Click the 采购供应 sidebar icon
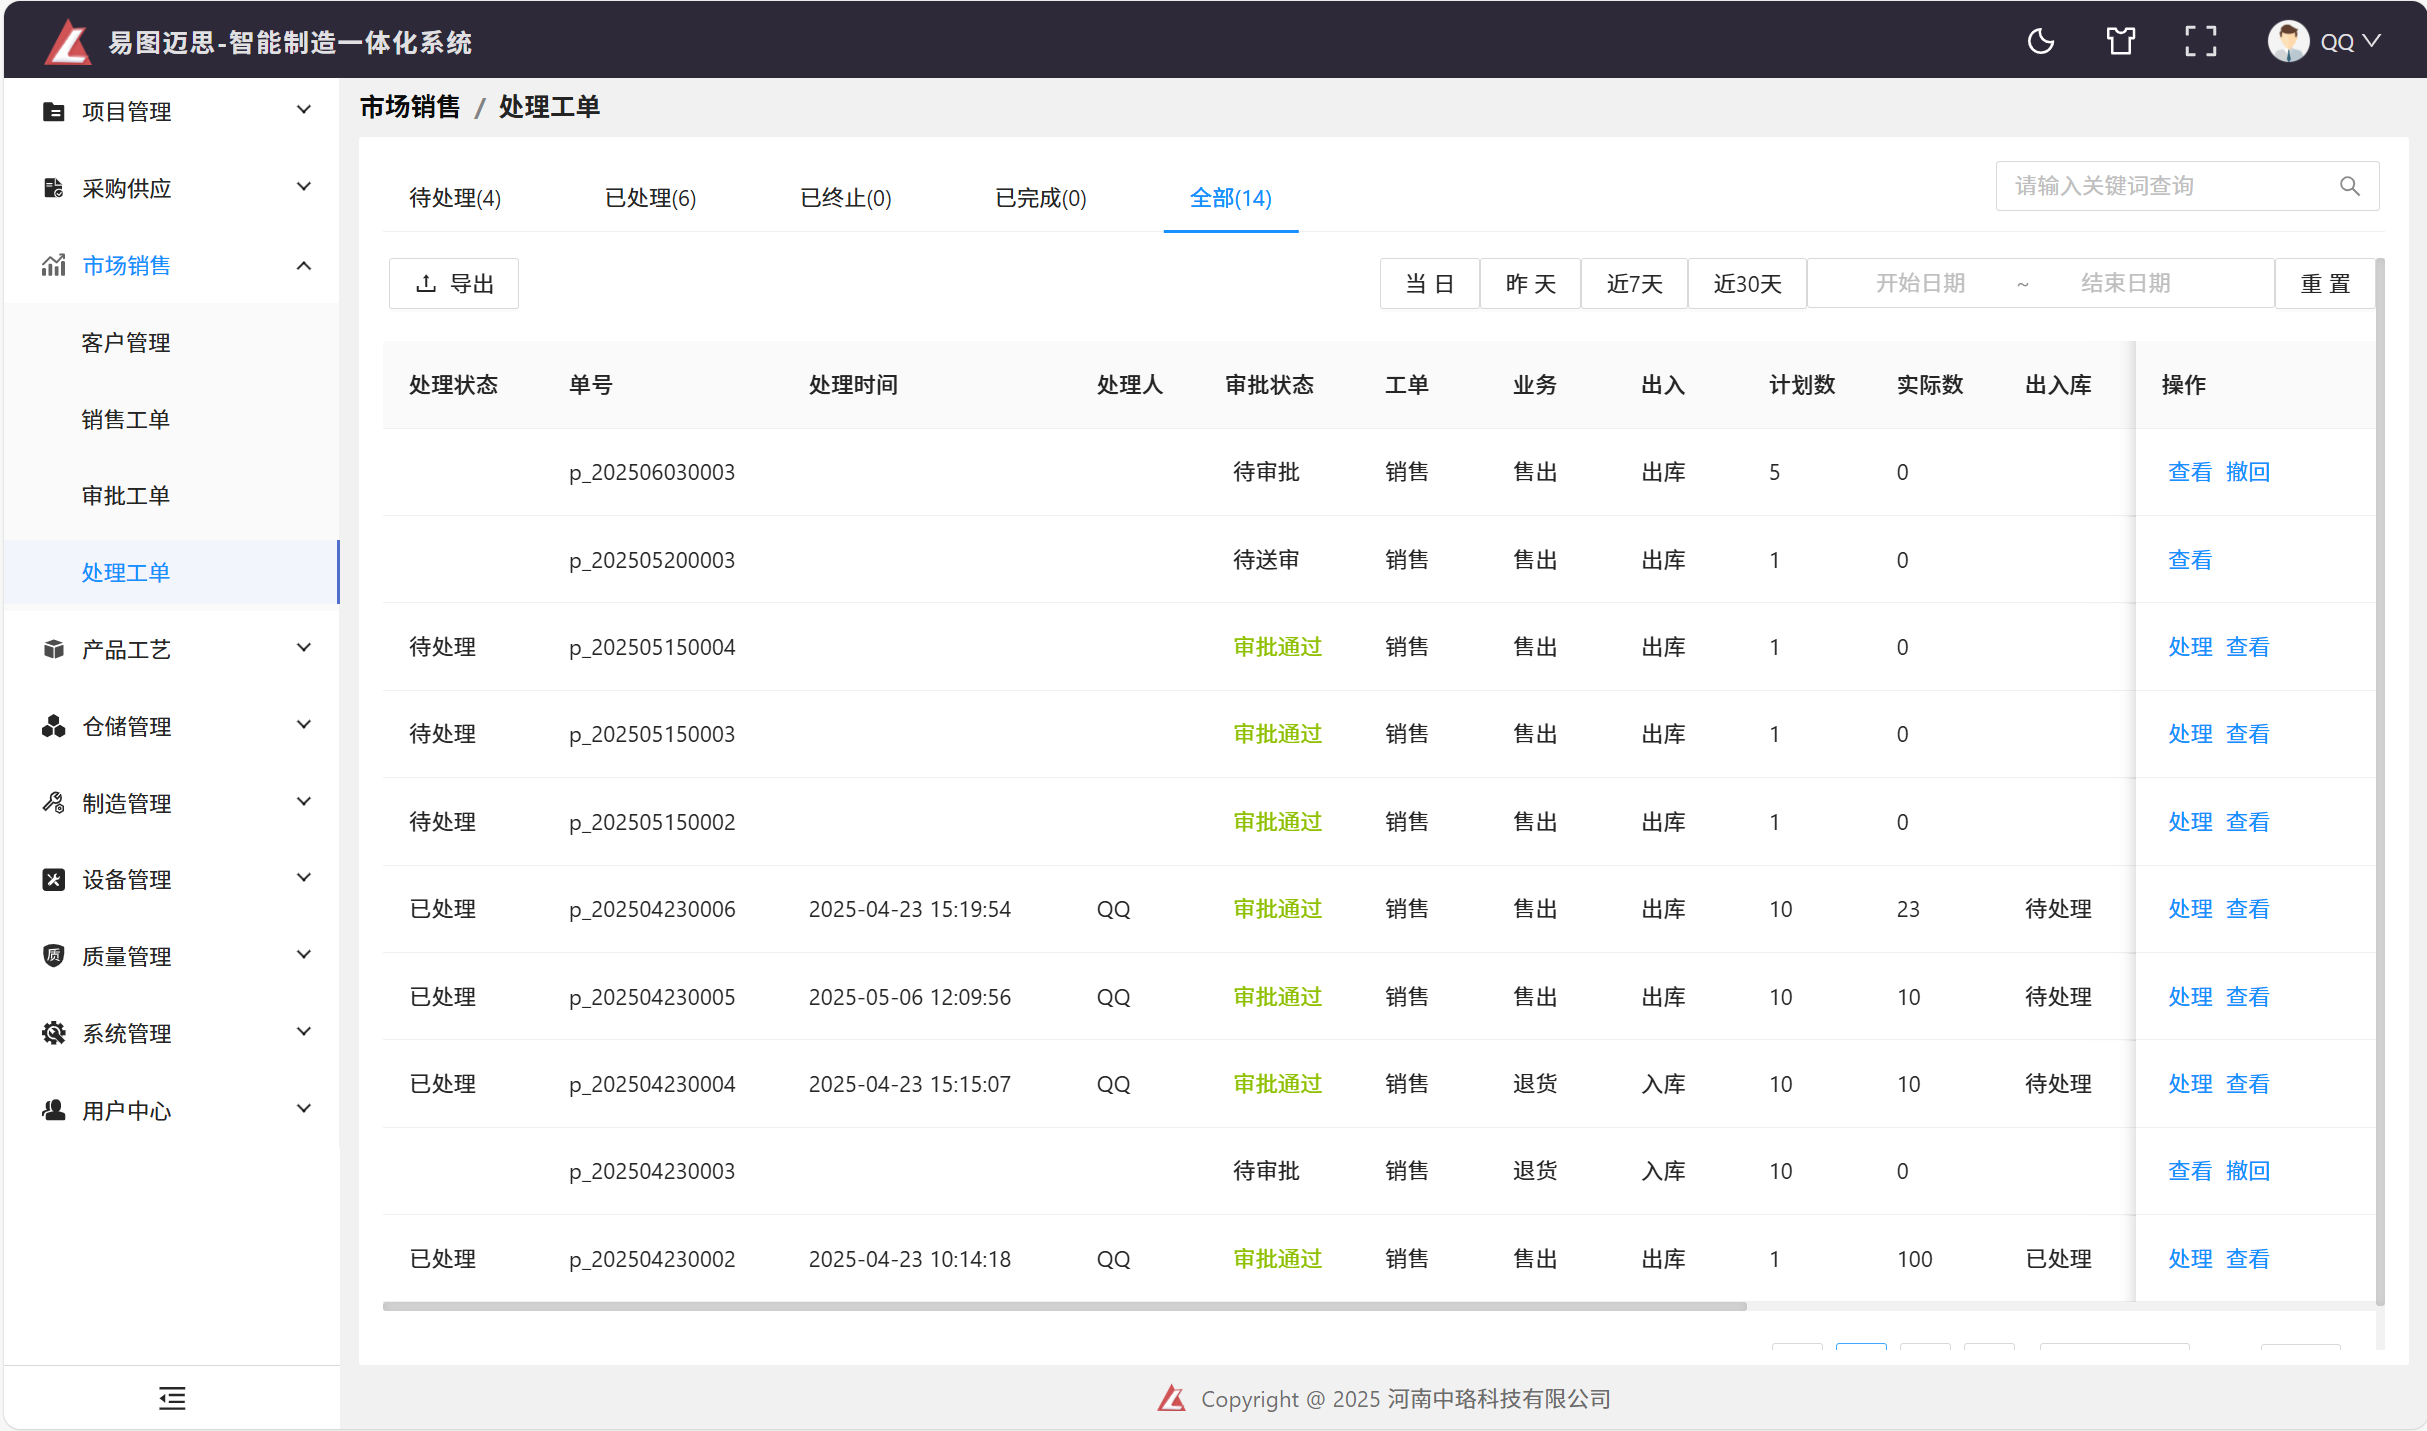 click(x=54, y=188)
